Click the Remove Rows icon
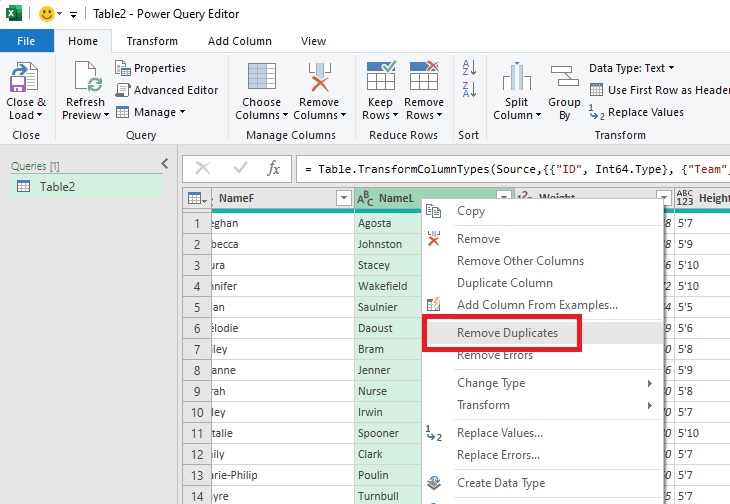The width and height of the screenshot is (730, 504). (x=424, y=76)
